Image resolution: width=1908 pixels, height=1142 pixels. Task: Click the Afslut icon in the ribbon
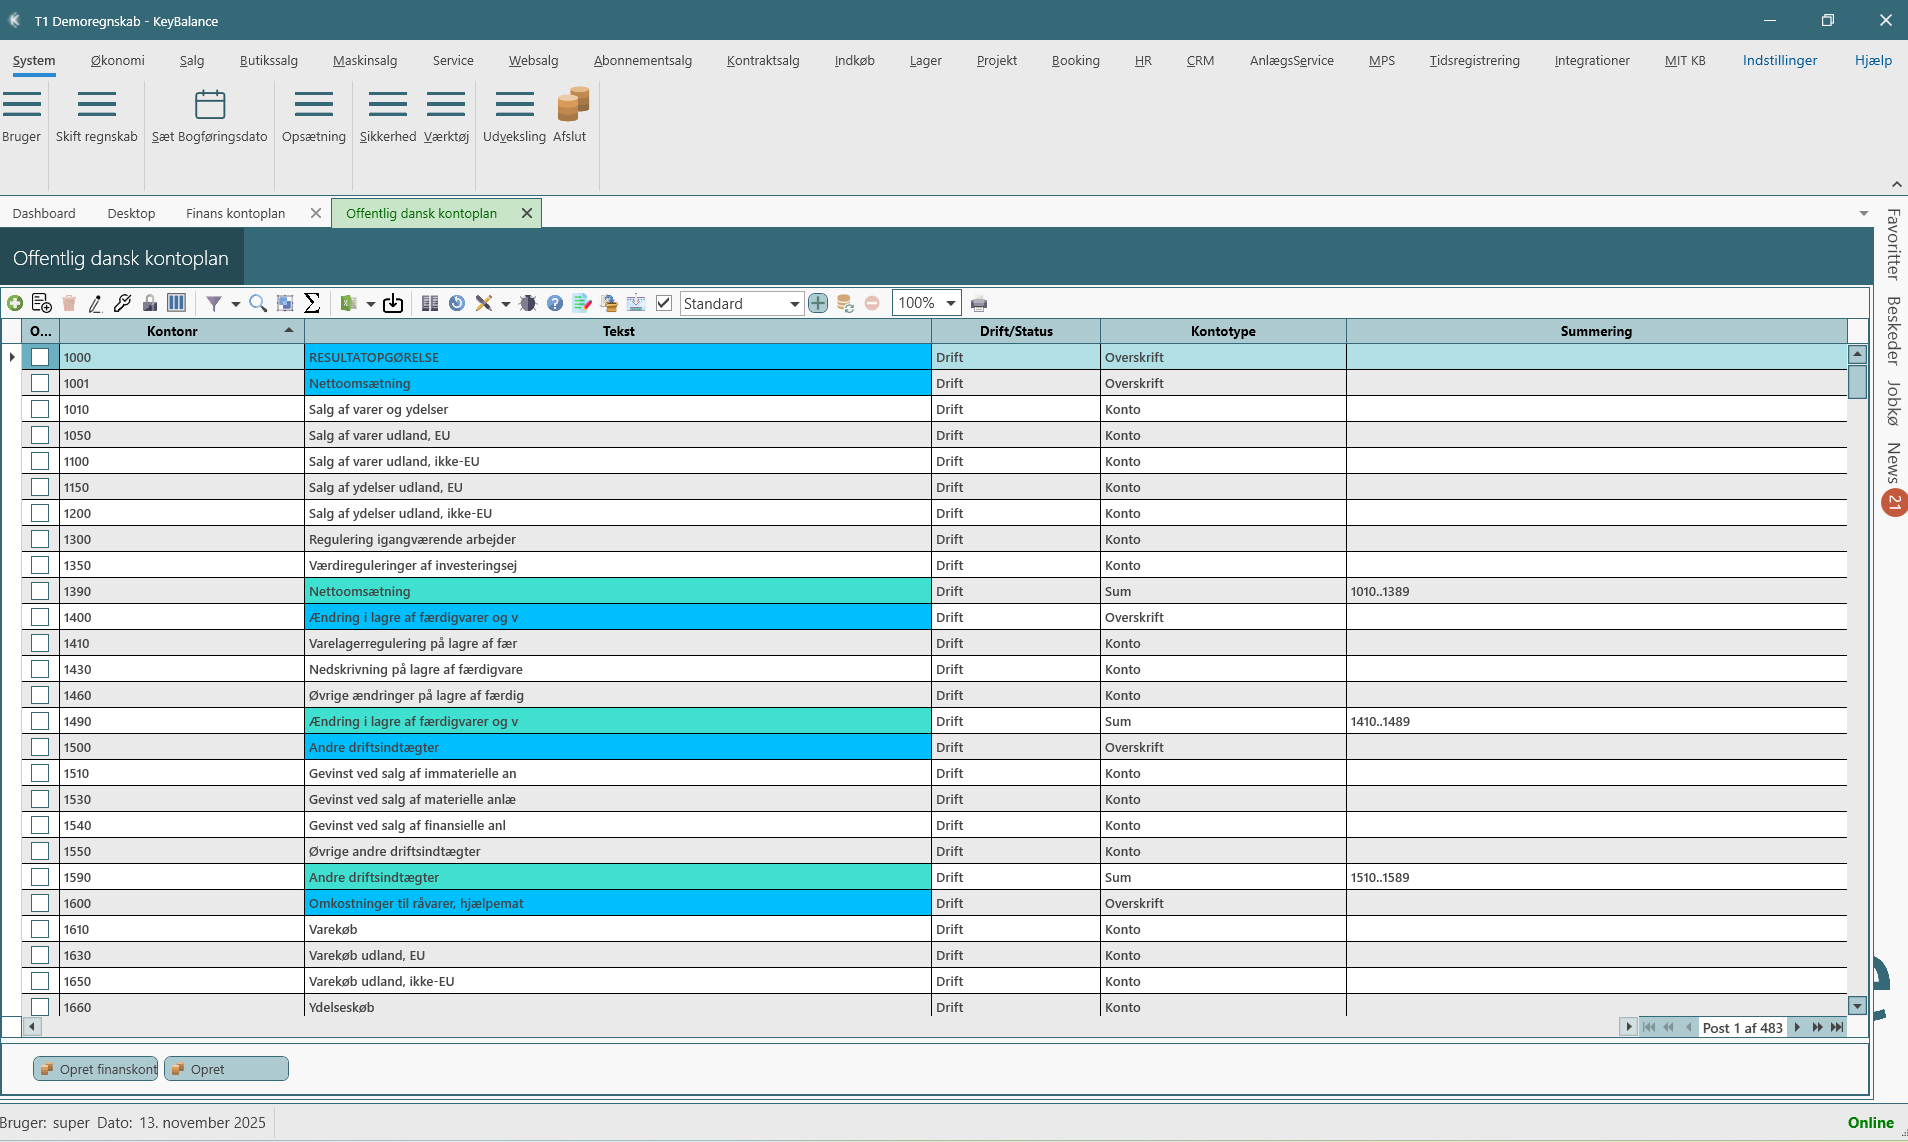click(x=572, y=105)
